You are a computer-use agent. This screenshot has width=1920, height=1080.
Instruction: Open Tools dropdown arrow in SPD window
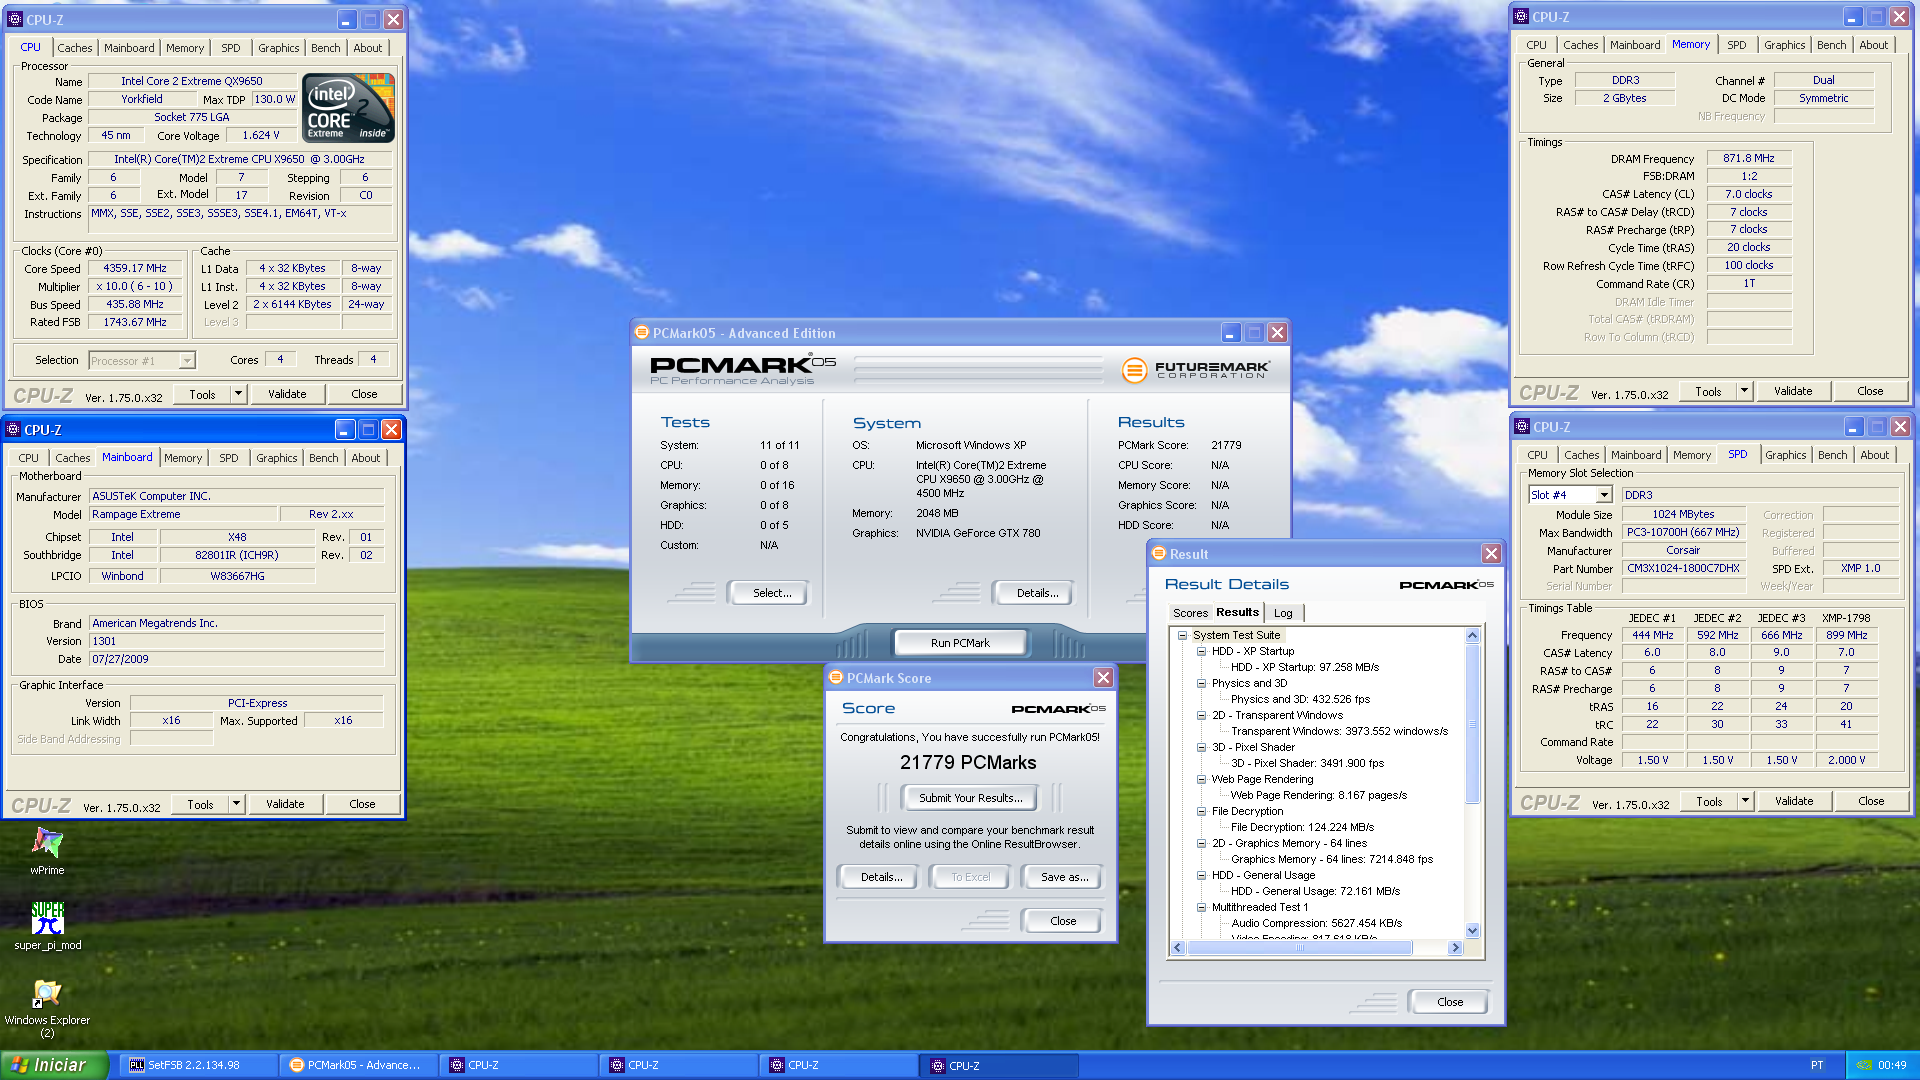[1745, 801]
